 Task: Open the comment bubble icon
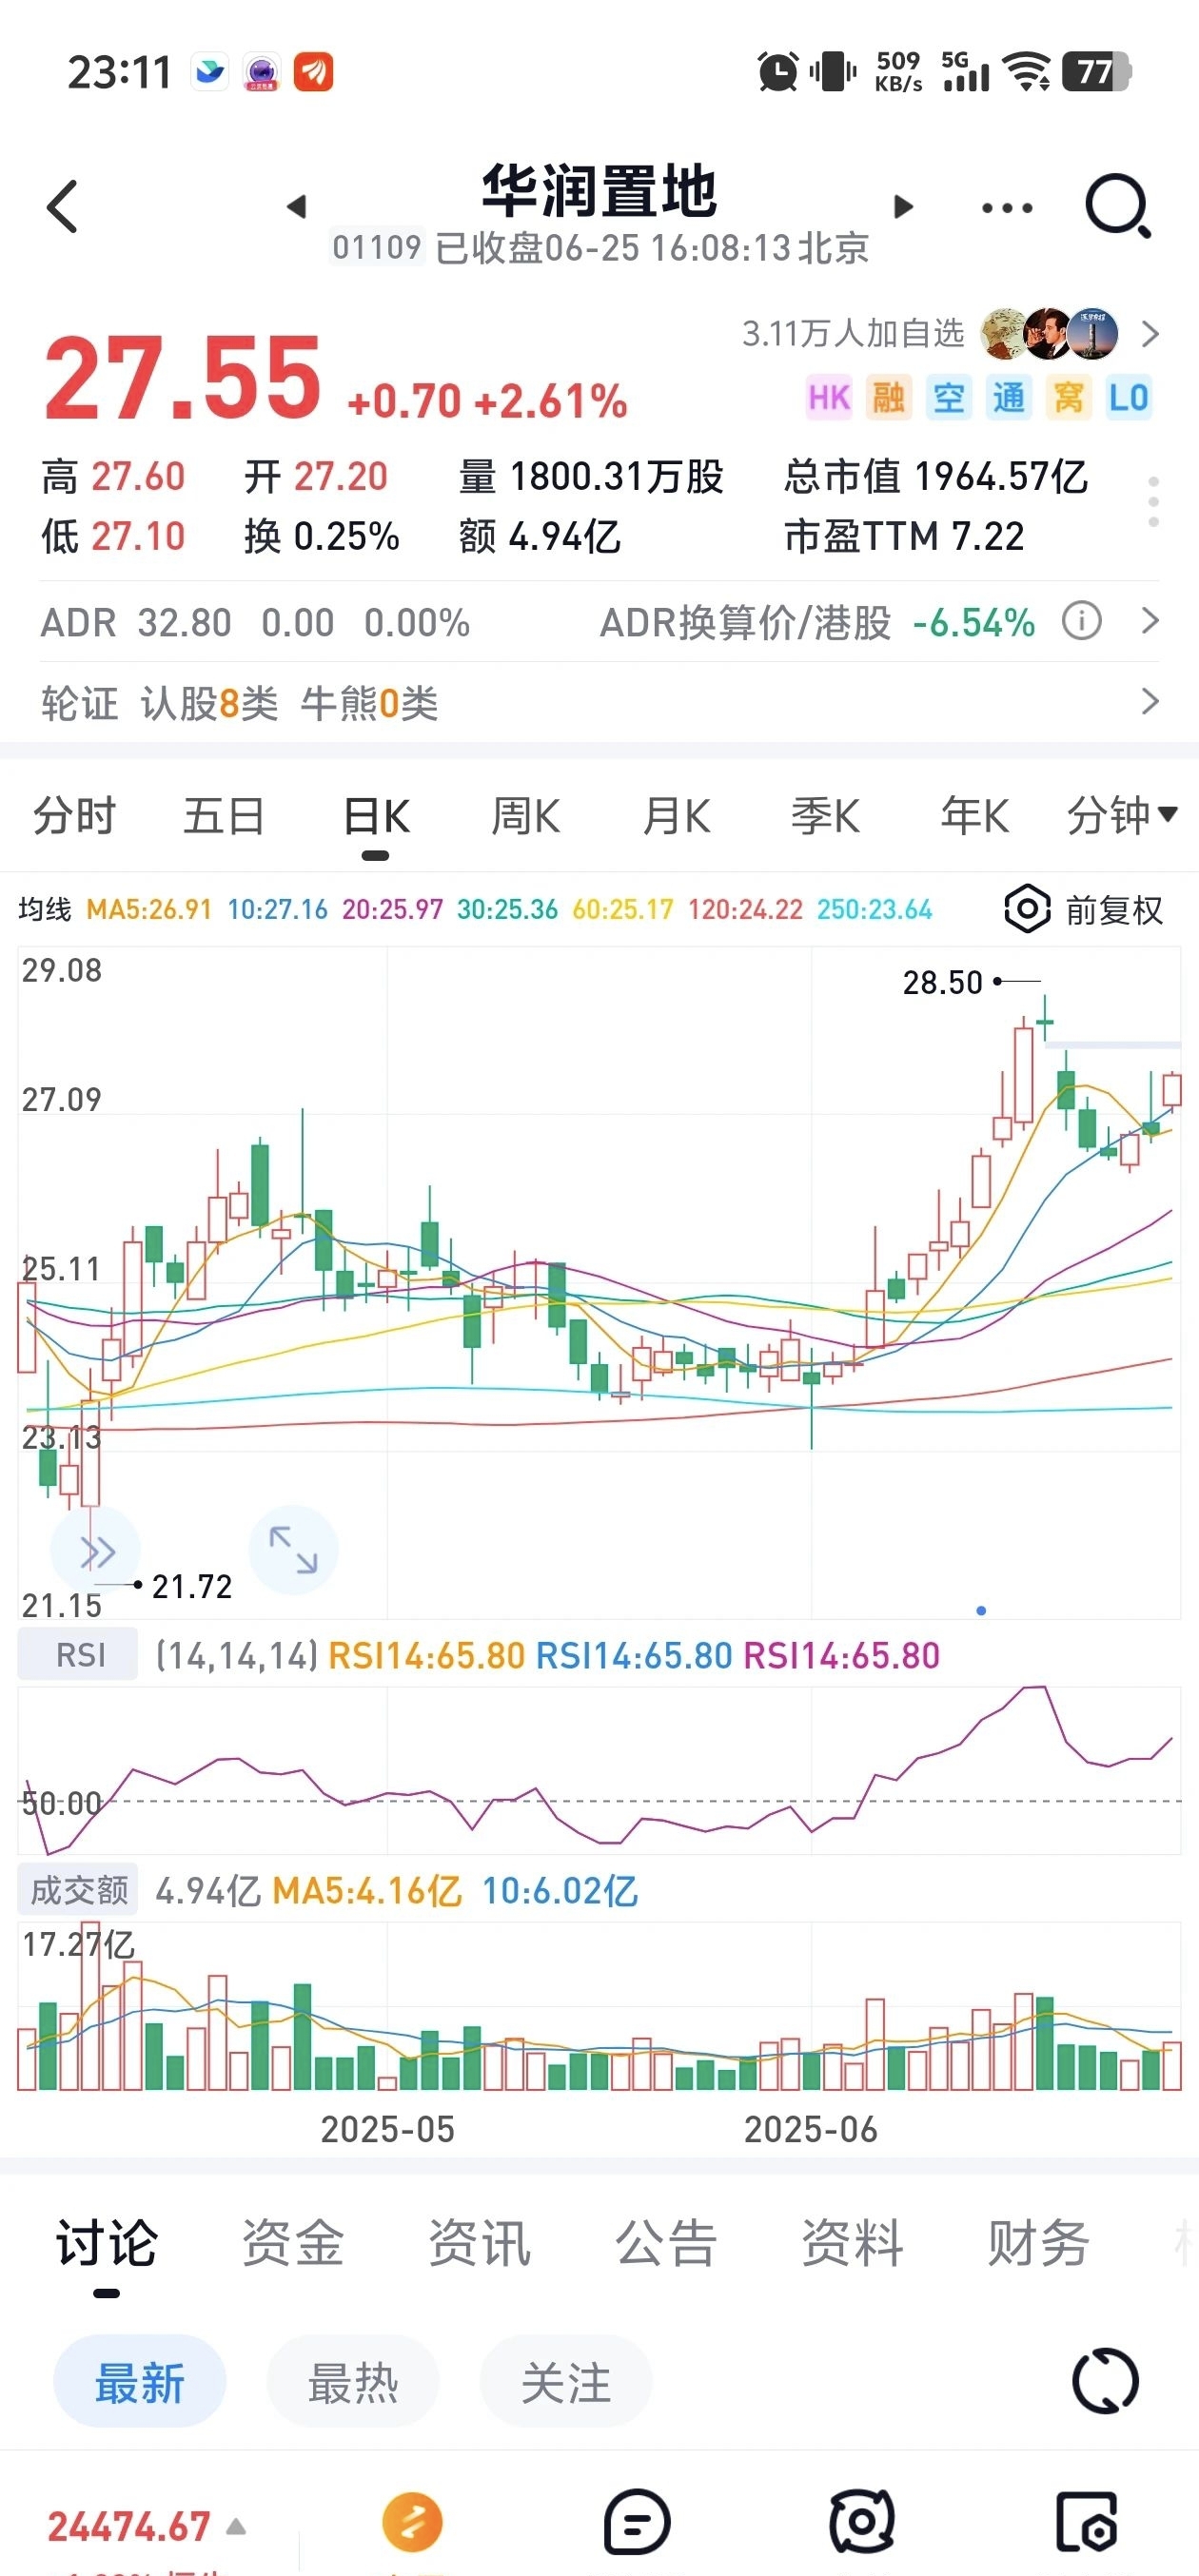637,2521
